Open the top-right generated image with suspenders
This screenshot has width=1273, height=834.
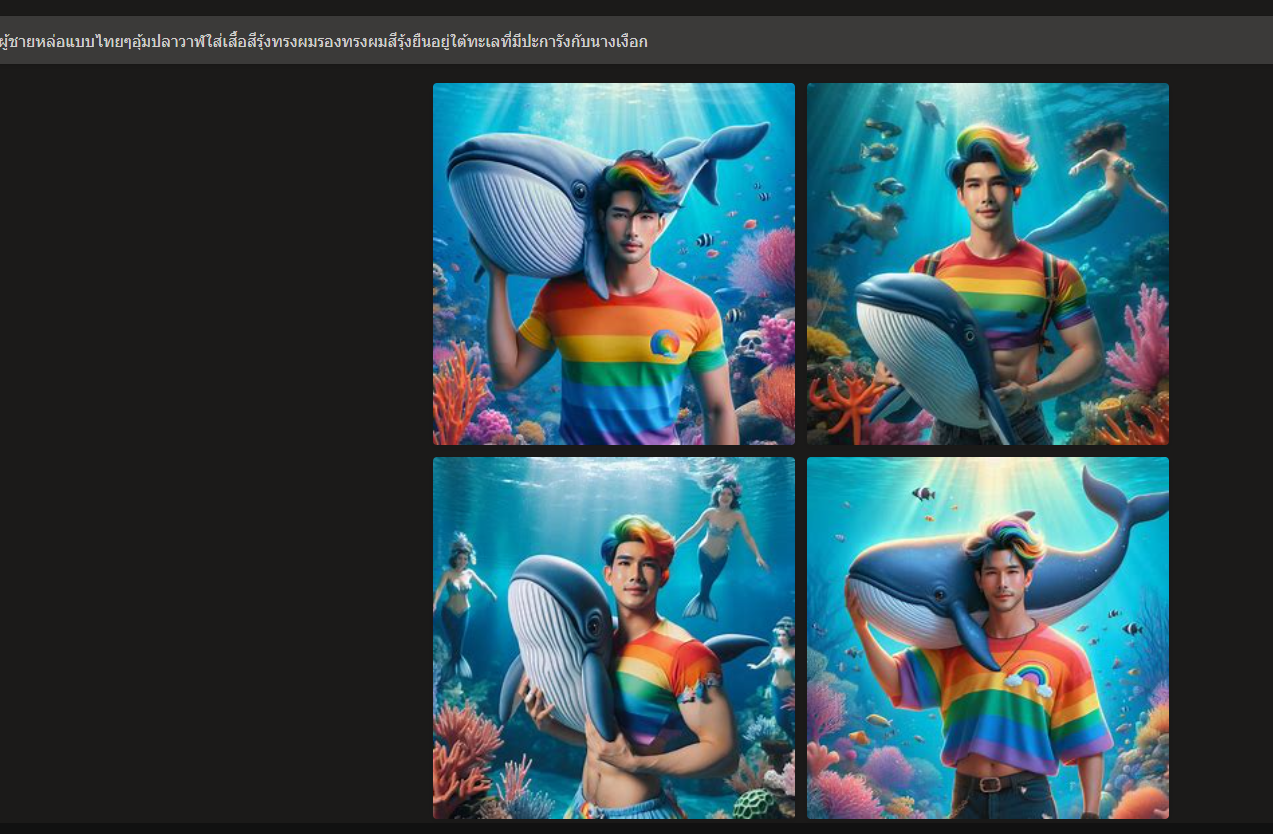tap(987, 264)
